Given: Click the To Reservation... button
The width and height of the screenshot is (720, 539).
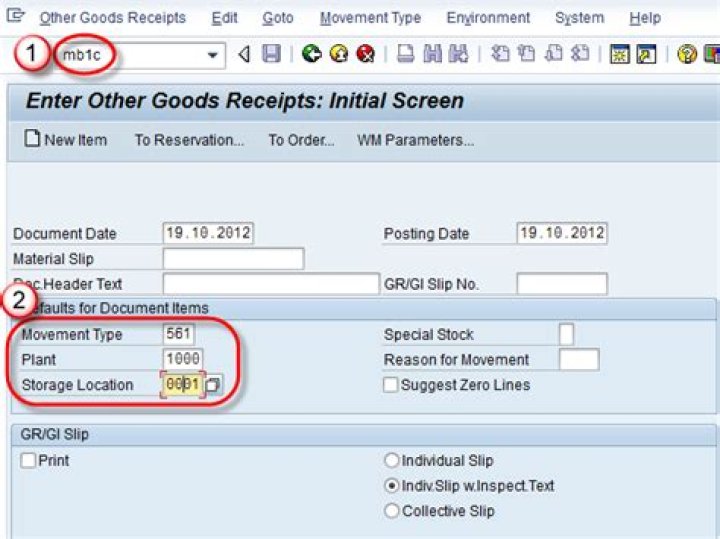Looking at the screenshot, I should click(189, 140).
